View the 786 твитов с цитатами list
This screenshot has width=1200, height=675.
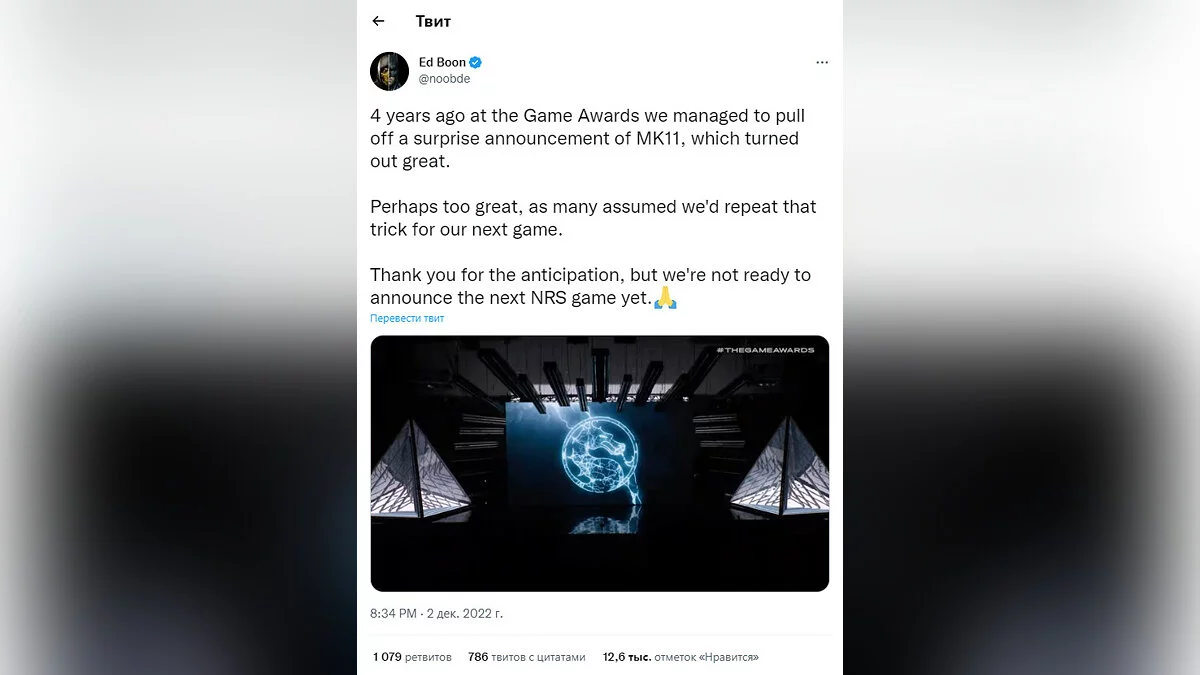pyautogui.click(x=526, y=657)
